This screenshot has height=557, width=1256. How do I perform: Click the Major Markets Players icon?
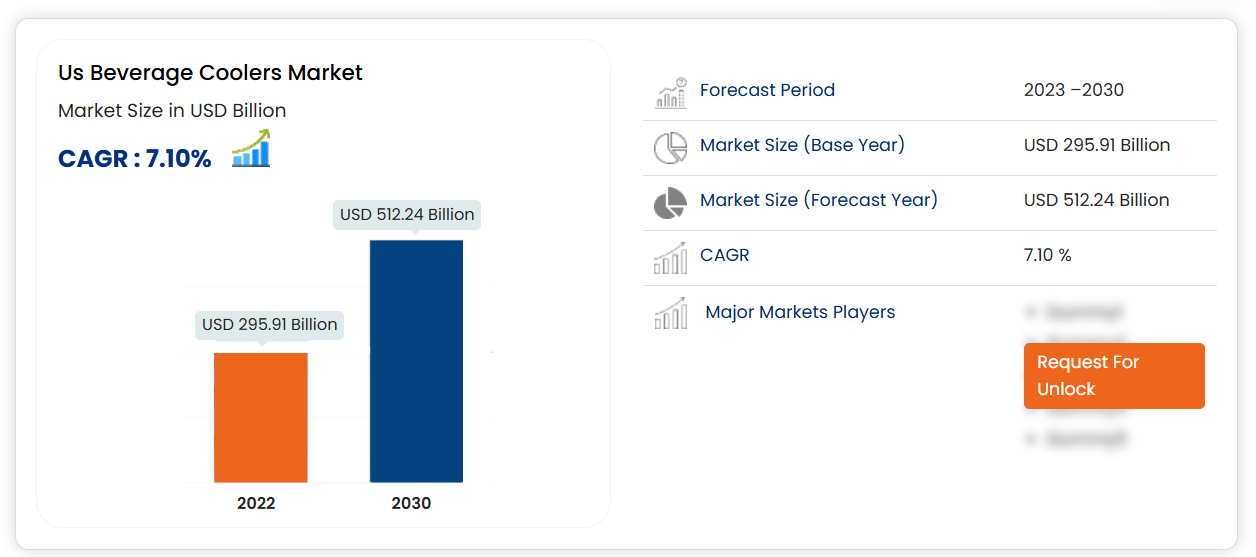[x=670, y=313]
